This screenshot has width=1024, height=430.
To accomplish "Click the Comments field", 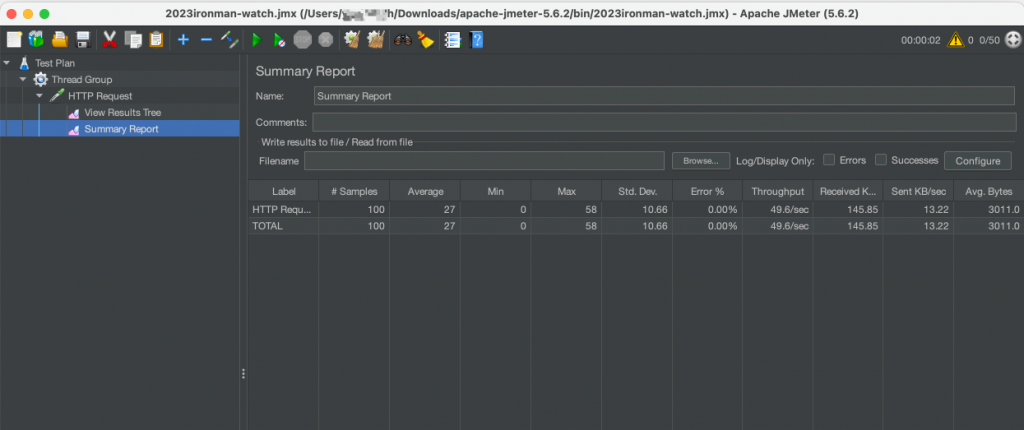I will click(x=664, y=122).
